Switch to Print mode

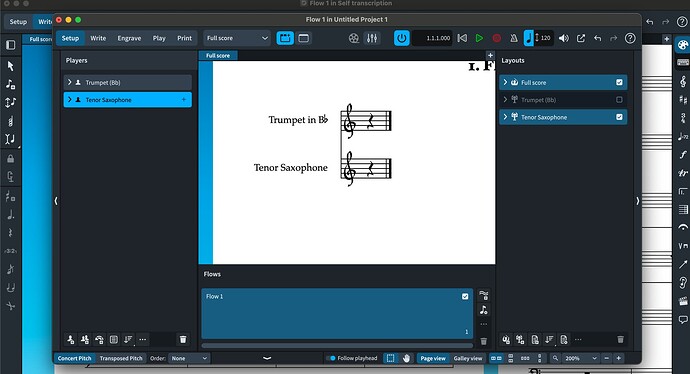pyautogui.click(x=184, y=38)
